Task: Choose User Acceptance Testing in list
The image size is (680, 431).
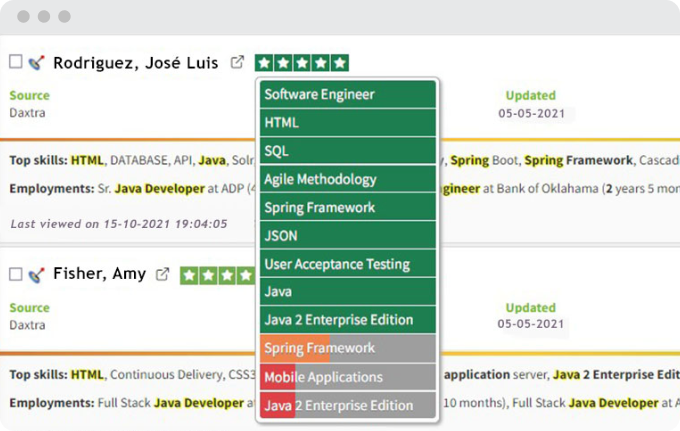Action: click(347, 264)
